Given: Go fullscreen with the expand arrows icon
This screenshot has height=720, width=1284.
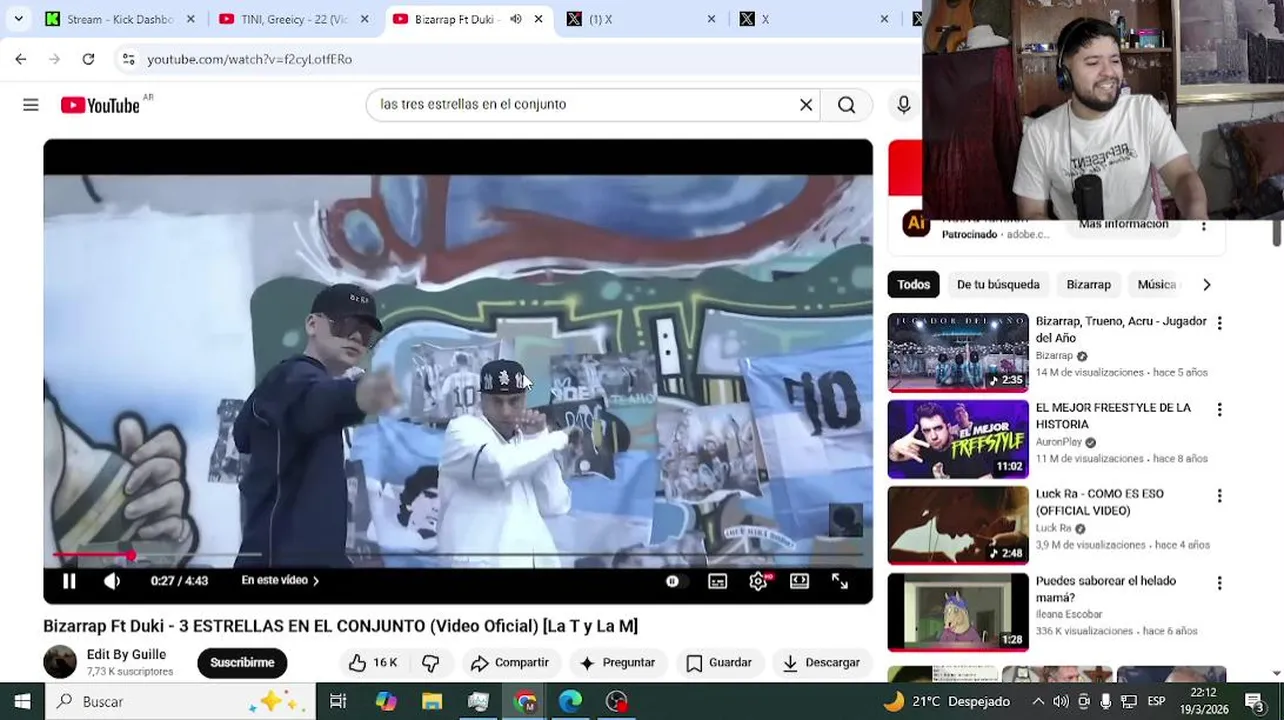Looking at the screenshot, I should tap(840, 581).
